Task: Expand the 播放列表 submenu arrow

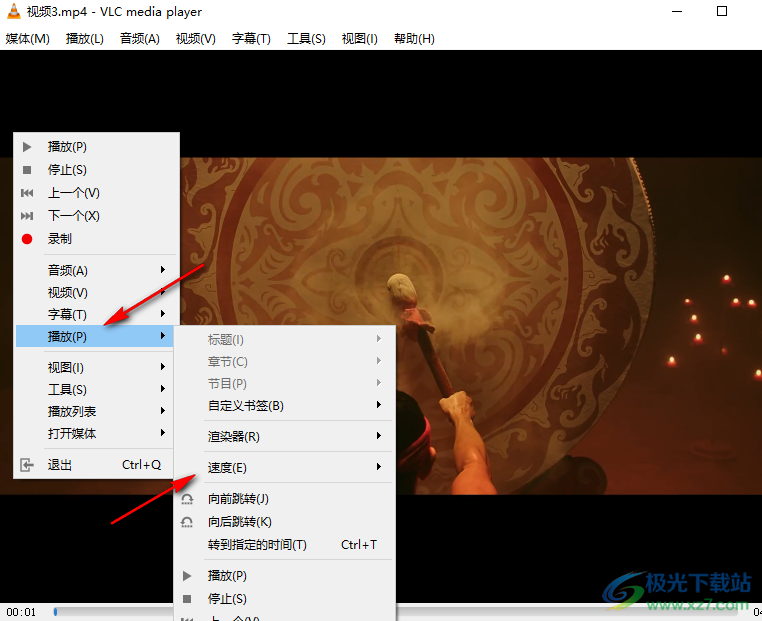Action: point(163,411)
